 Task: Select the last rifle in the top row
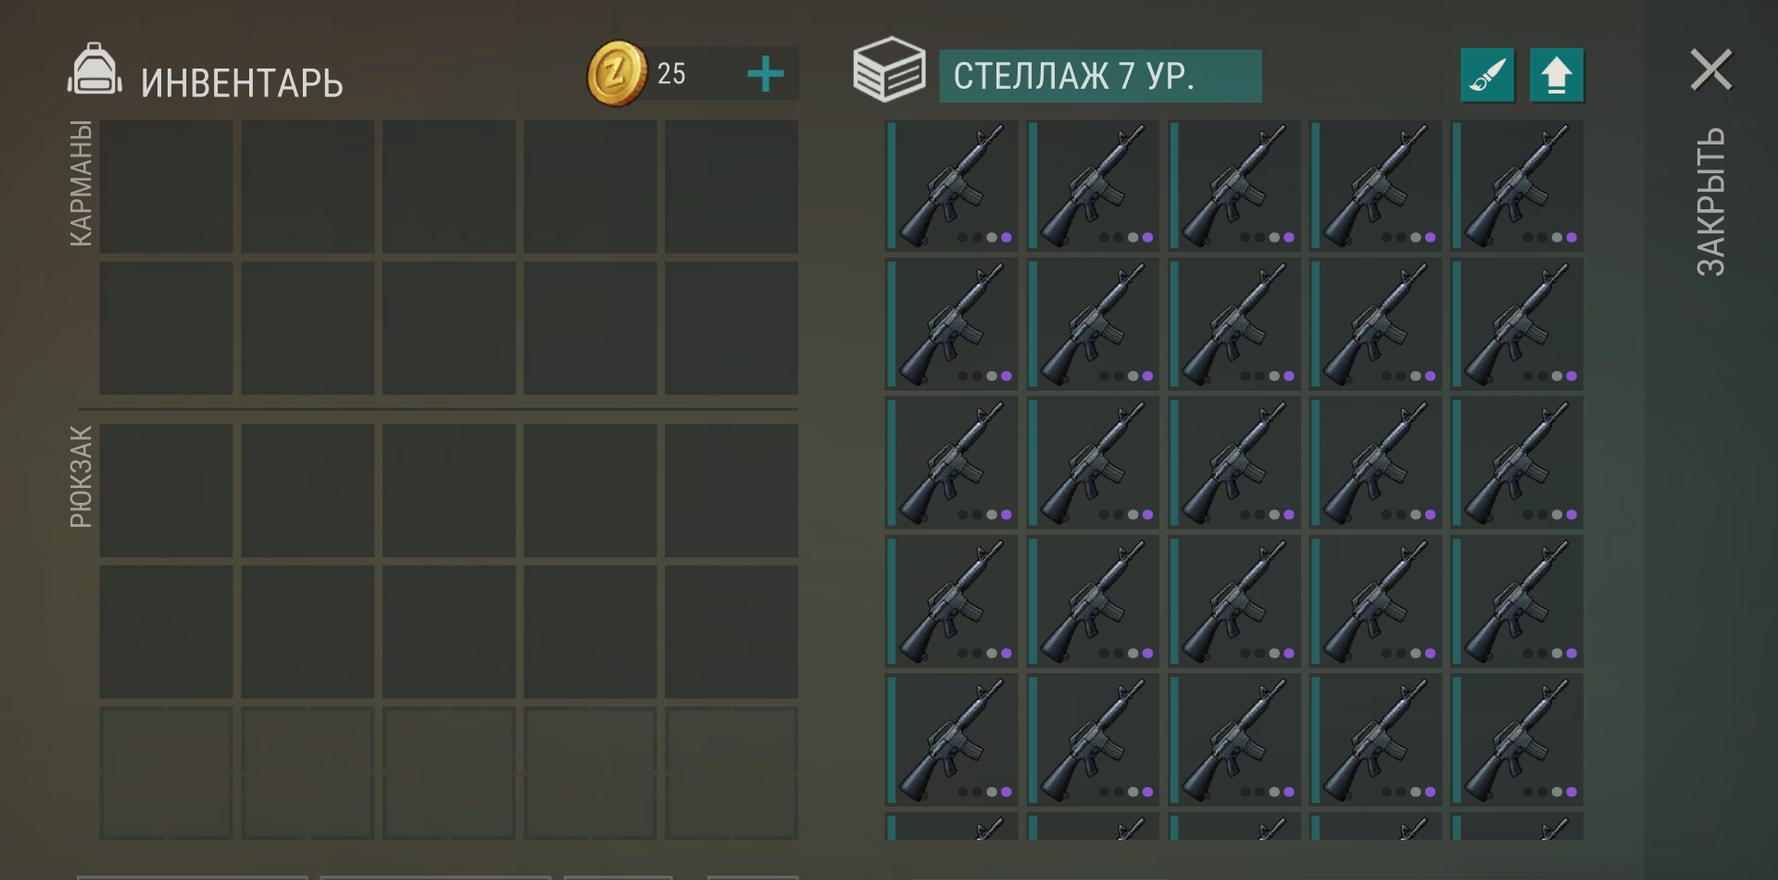click(1517, 186)
